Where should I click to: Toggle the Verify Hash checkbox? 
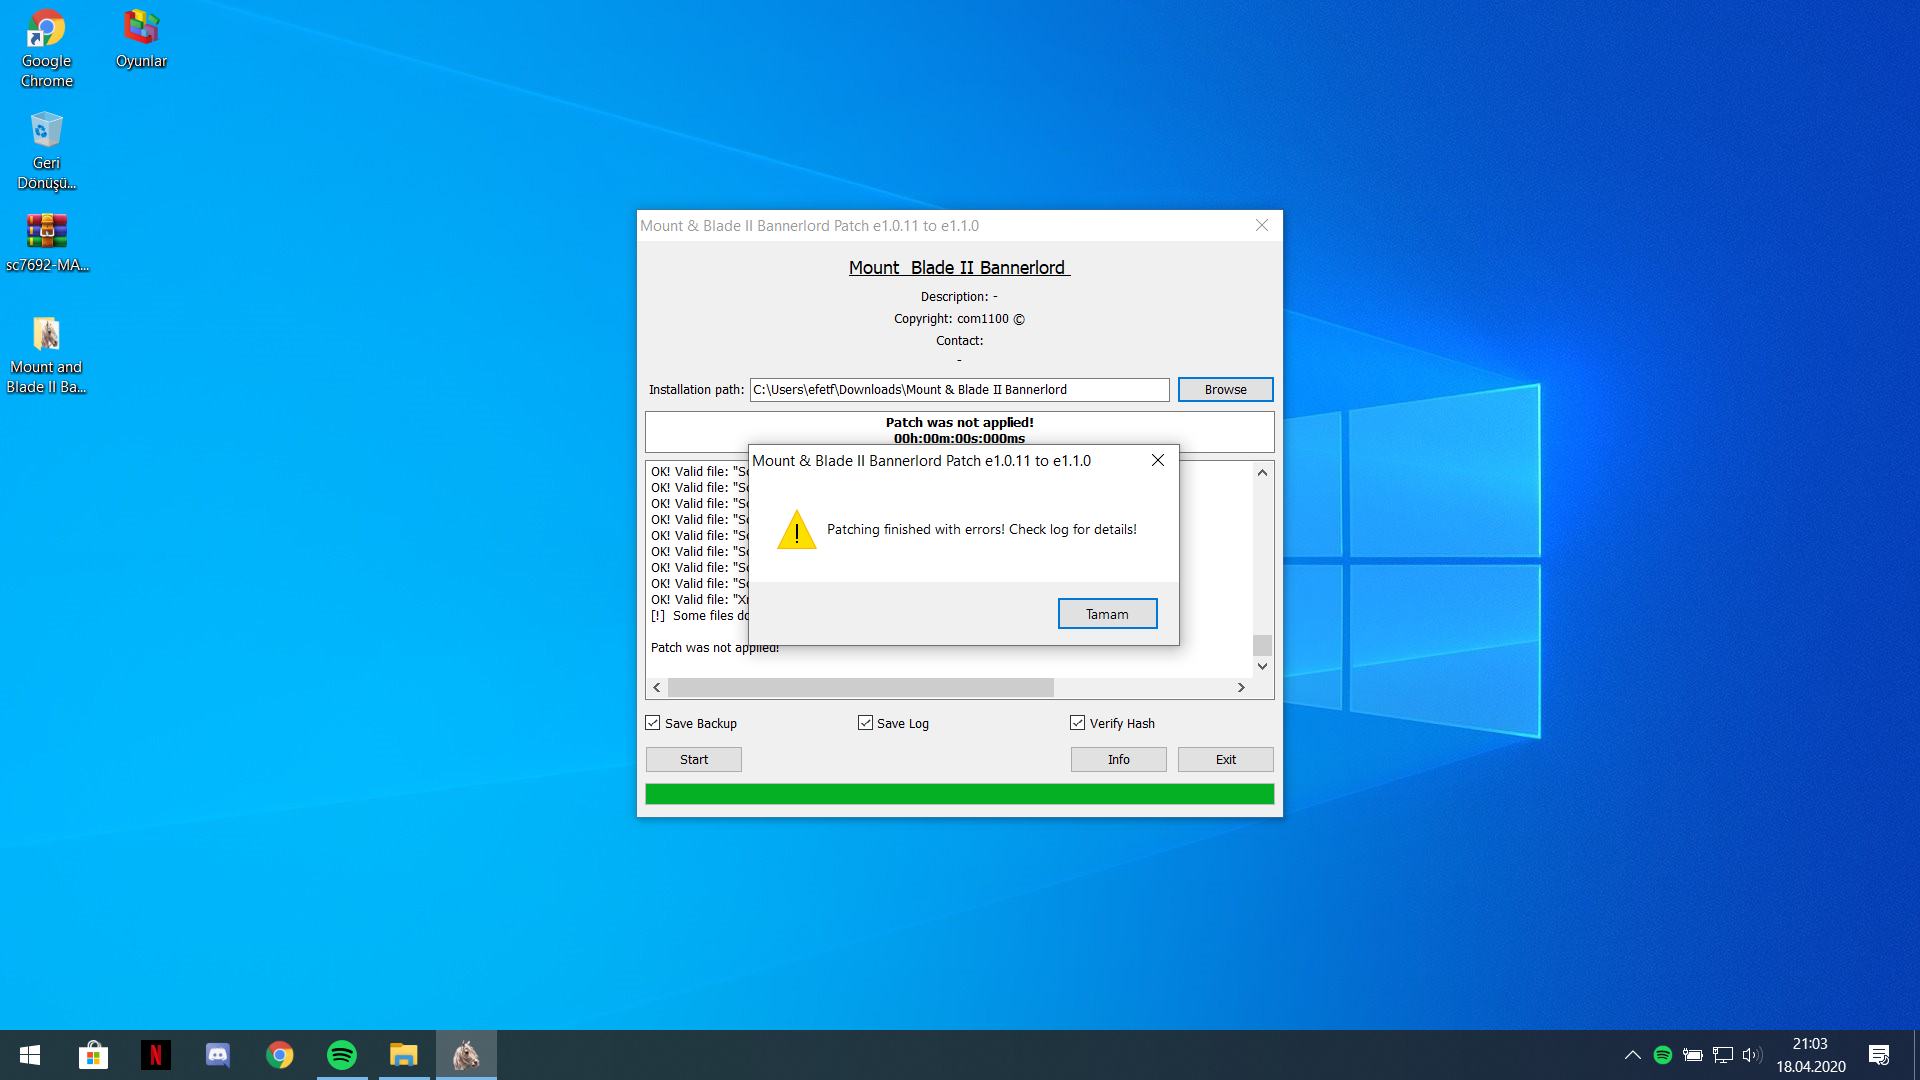tap(1077, 723)
